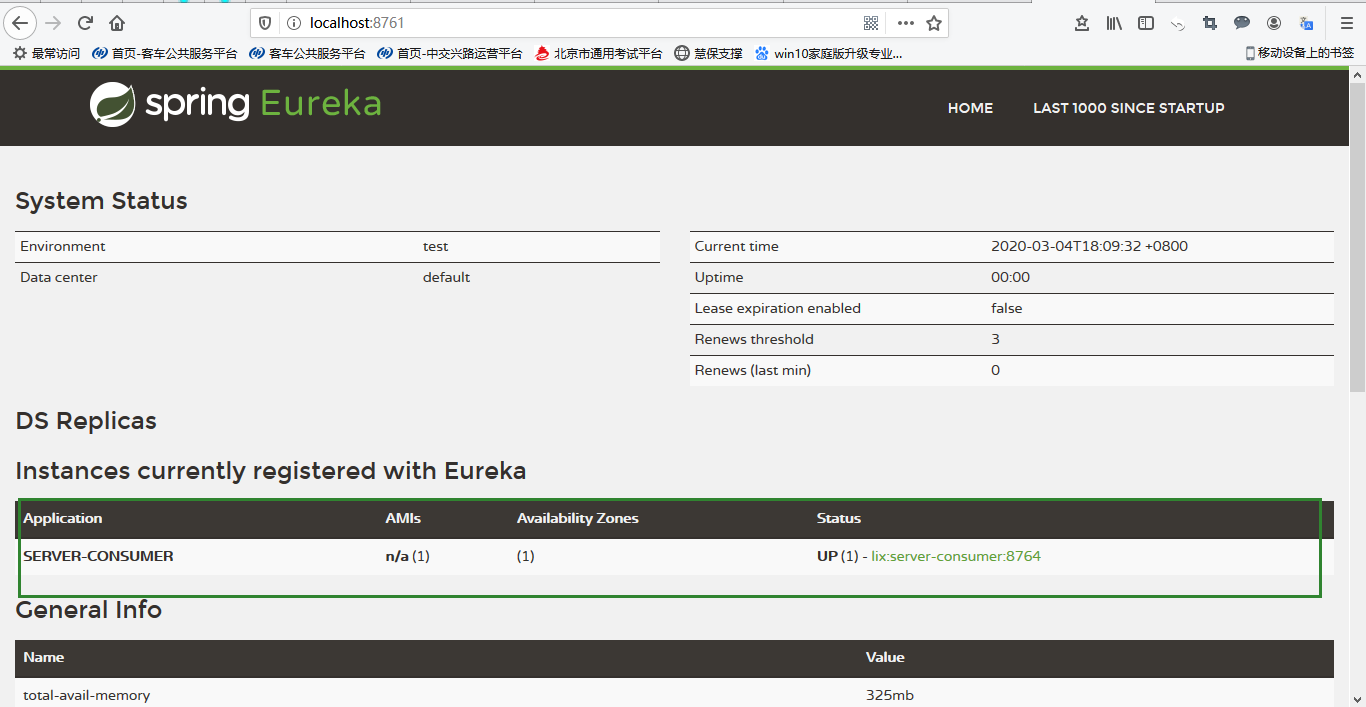Toggle the sidebar view
The width and height of the screenshot is (1366, 707).
click(x=1146, y=22)
